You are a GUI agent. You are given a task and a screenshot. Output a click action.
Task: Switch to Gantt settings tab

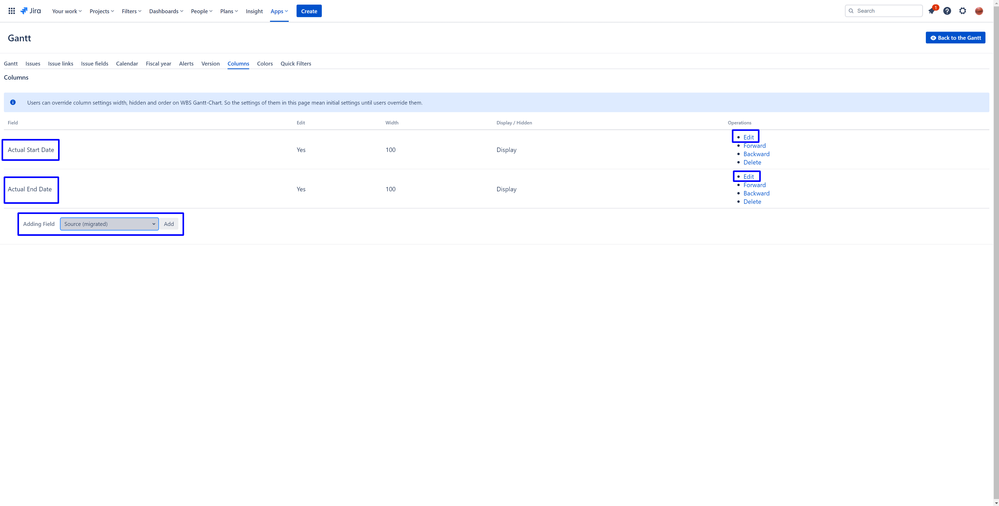(11, 64)
